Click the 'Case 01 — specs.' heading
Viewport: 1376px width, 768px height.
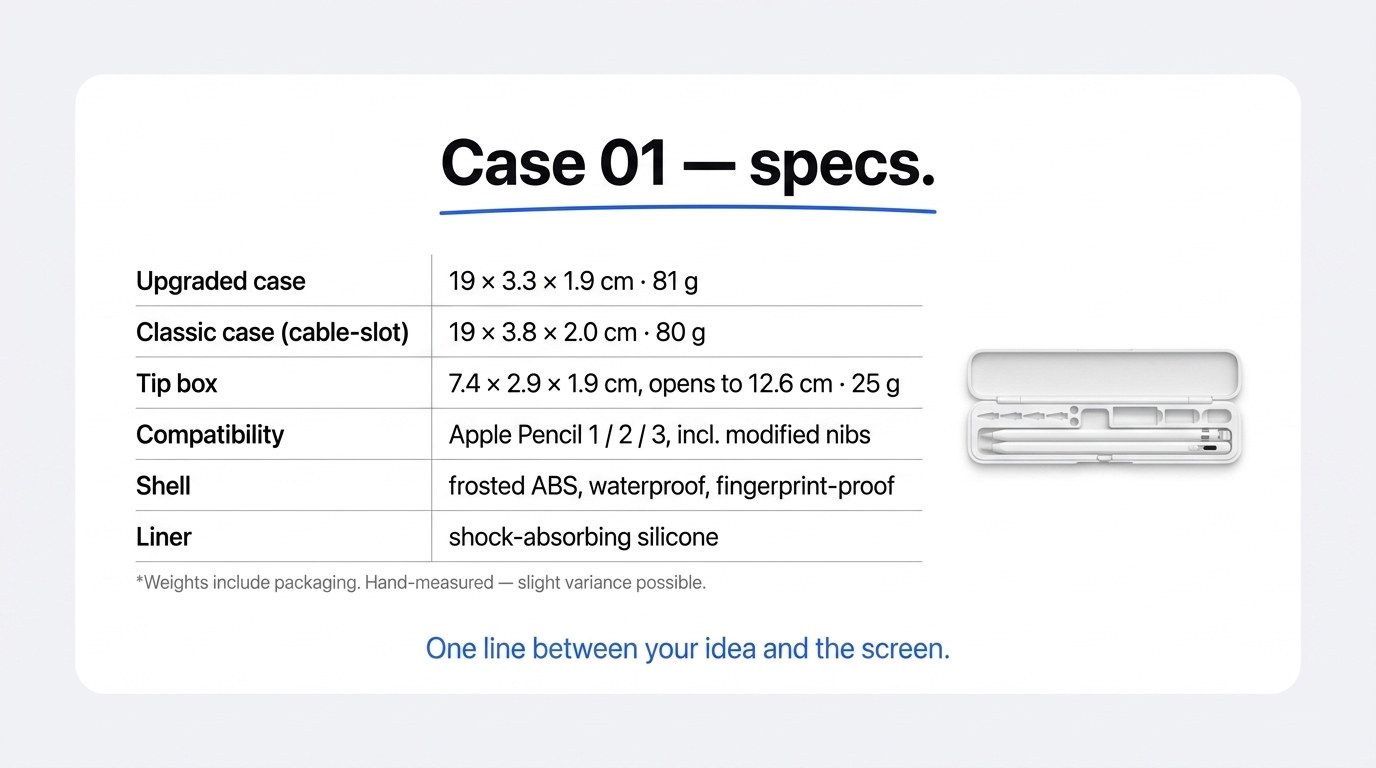point(688,164)
